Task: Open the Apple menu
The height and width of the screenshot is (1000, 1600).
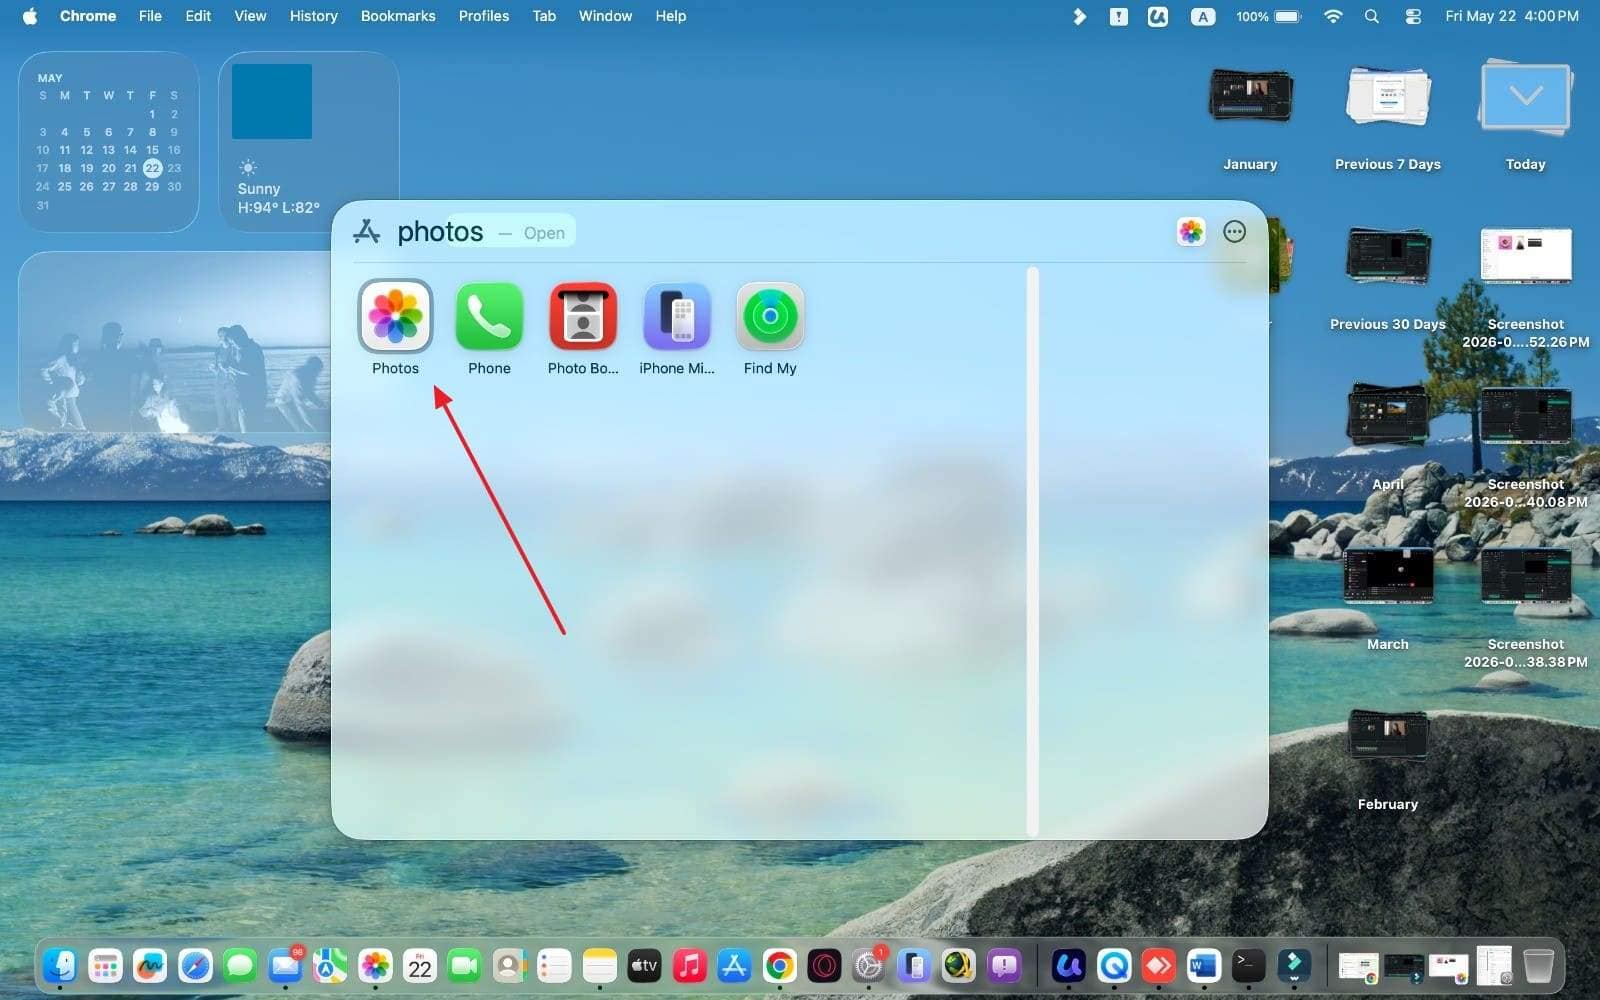Action: coord(30,16)
